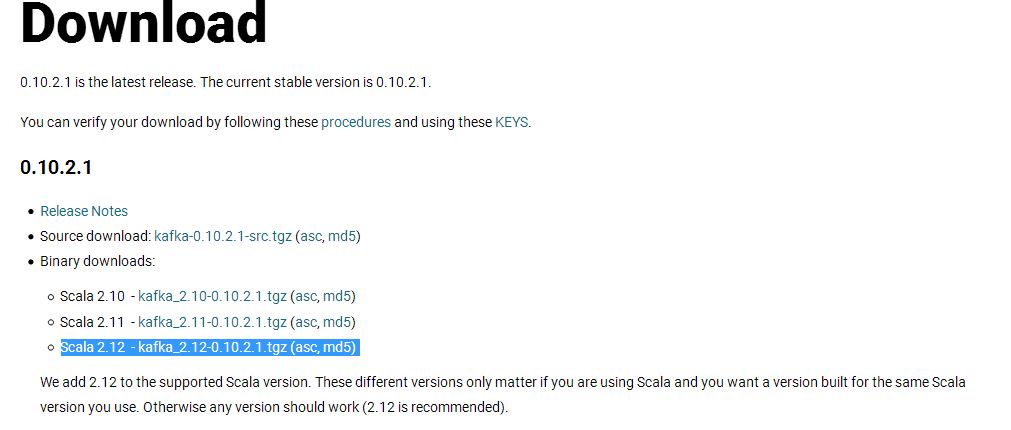Open the asc signature for source download
Viewport: 1011px width, 430px height.
[311, 236]
